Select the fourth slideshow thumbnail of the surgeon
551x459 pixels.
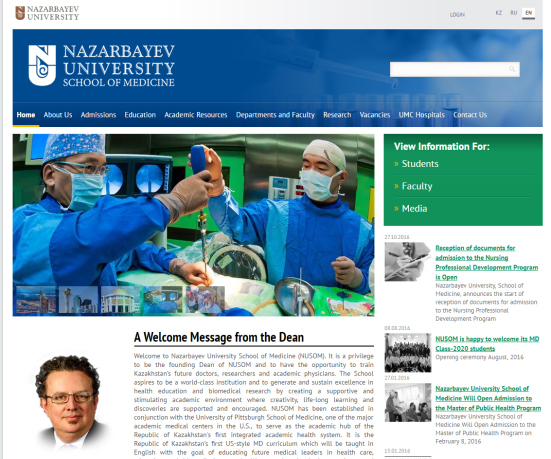(x=163, y=299)
